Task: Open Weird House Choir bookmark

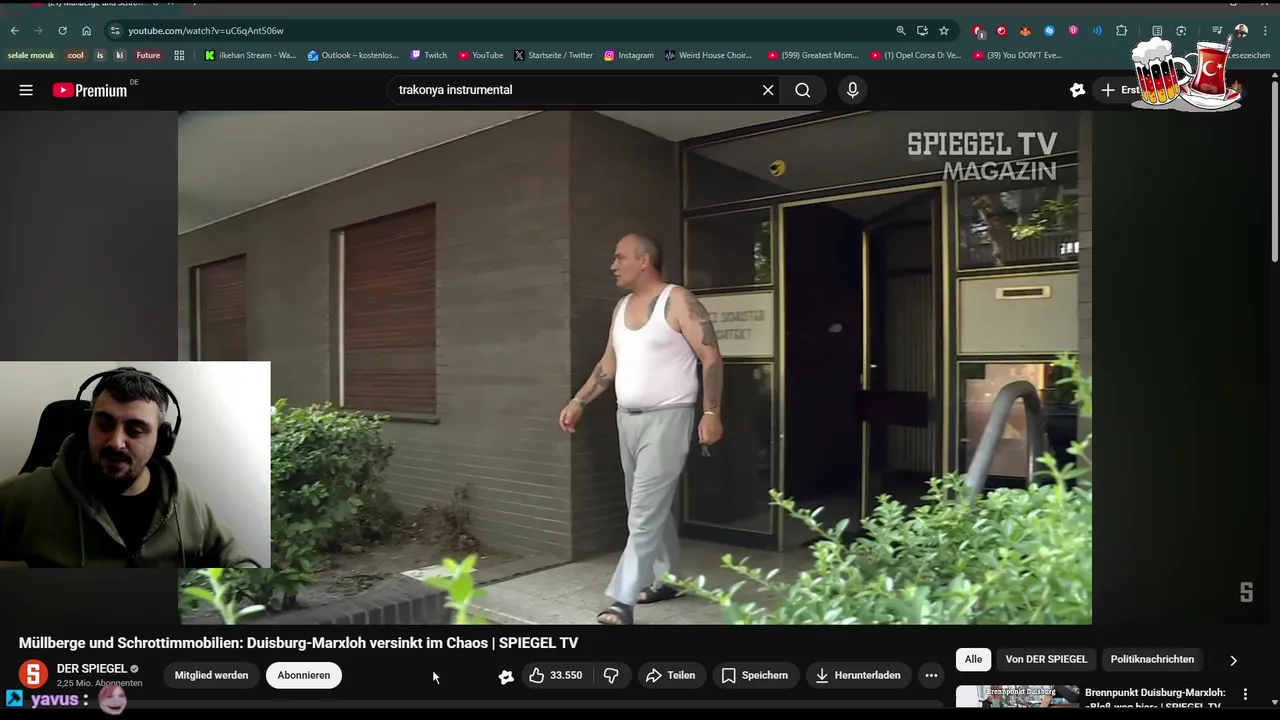Action: (707, 56)
